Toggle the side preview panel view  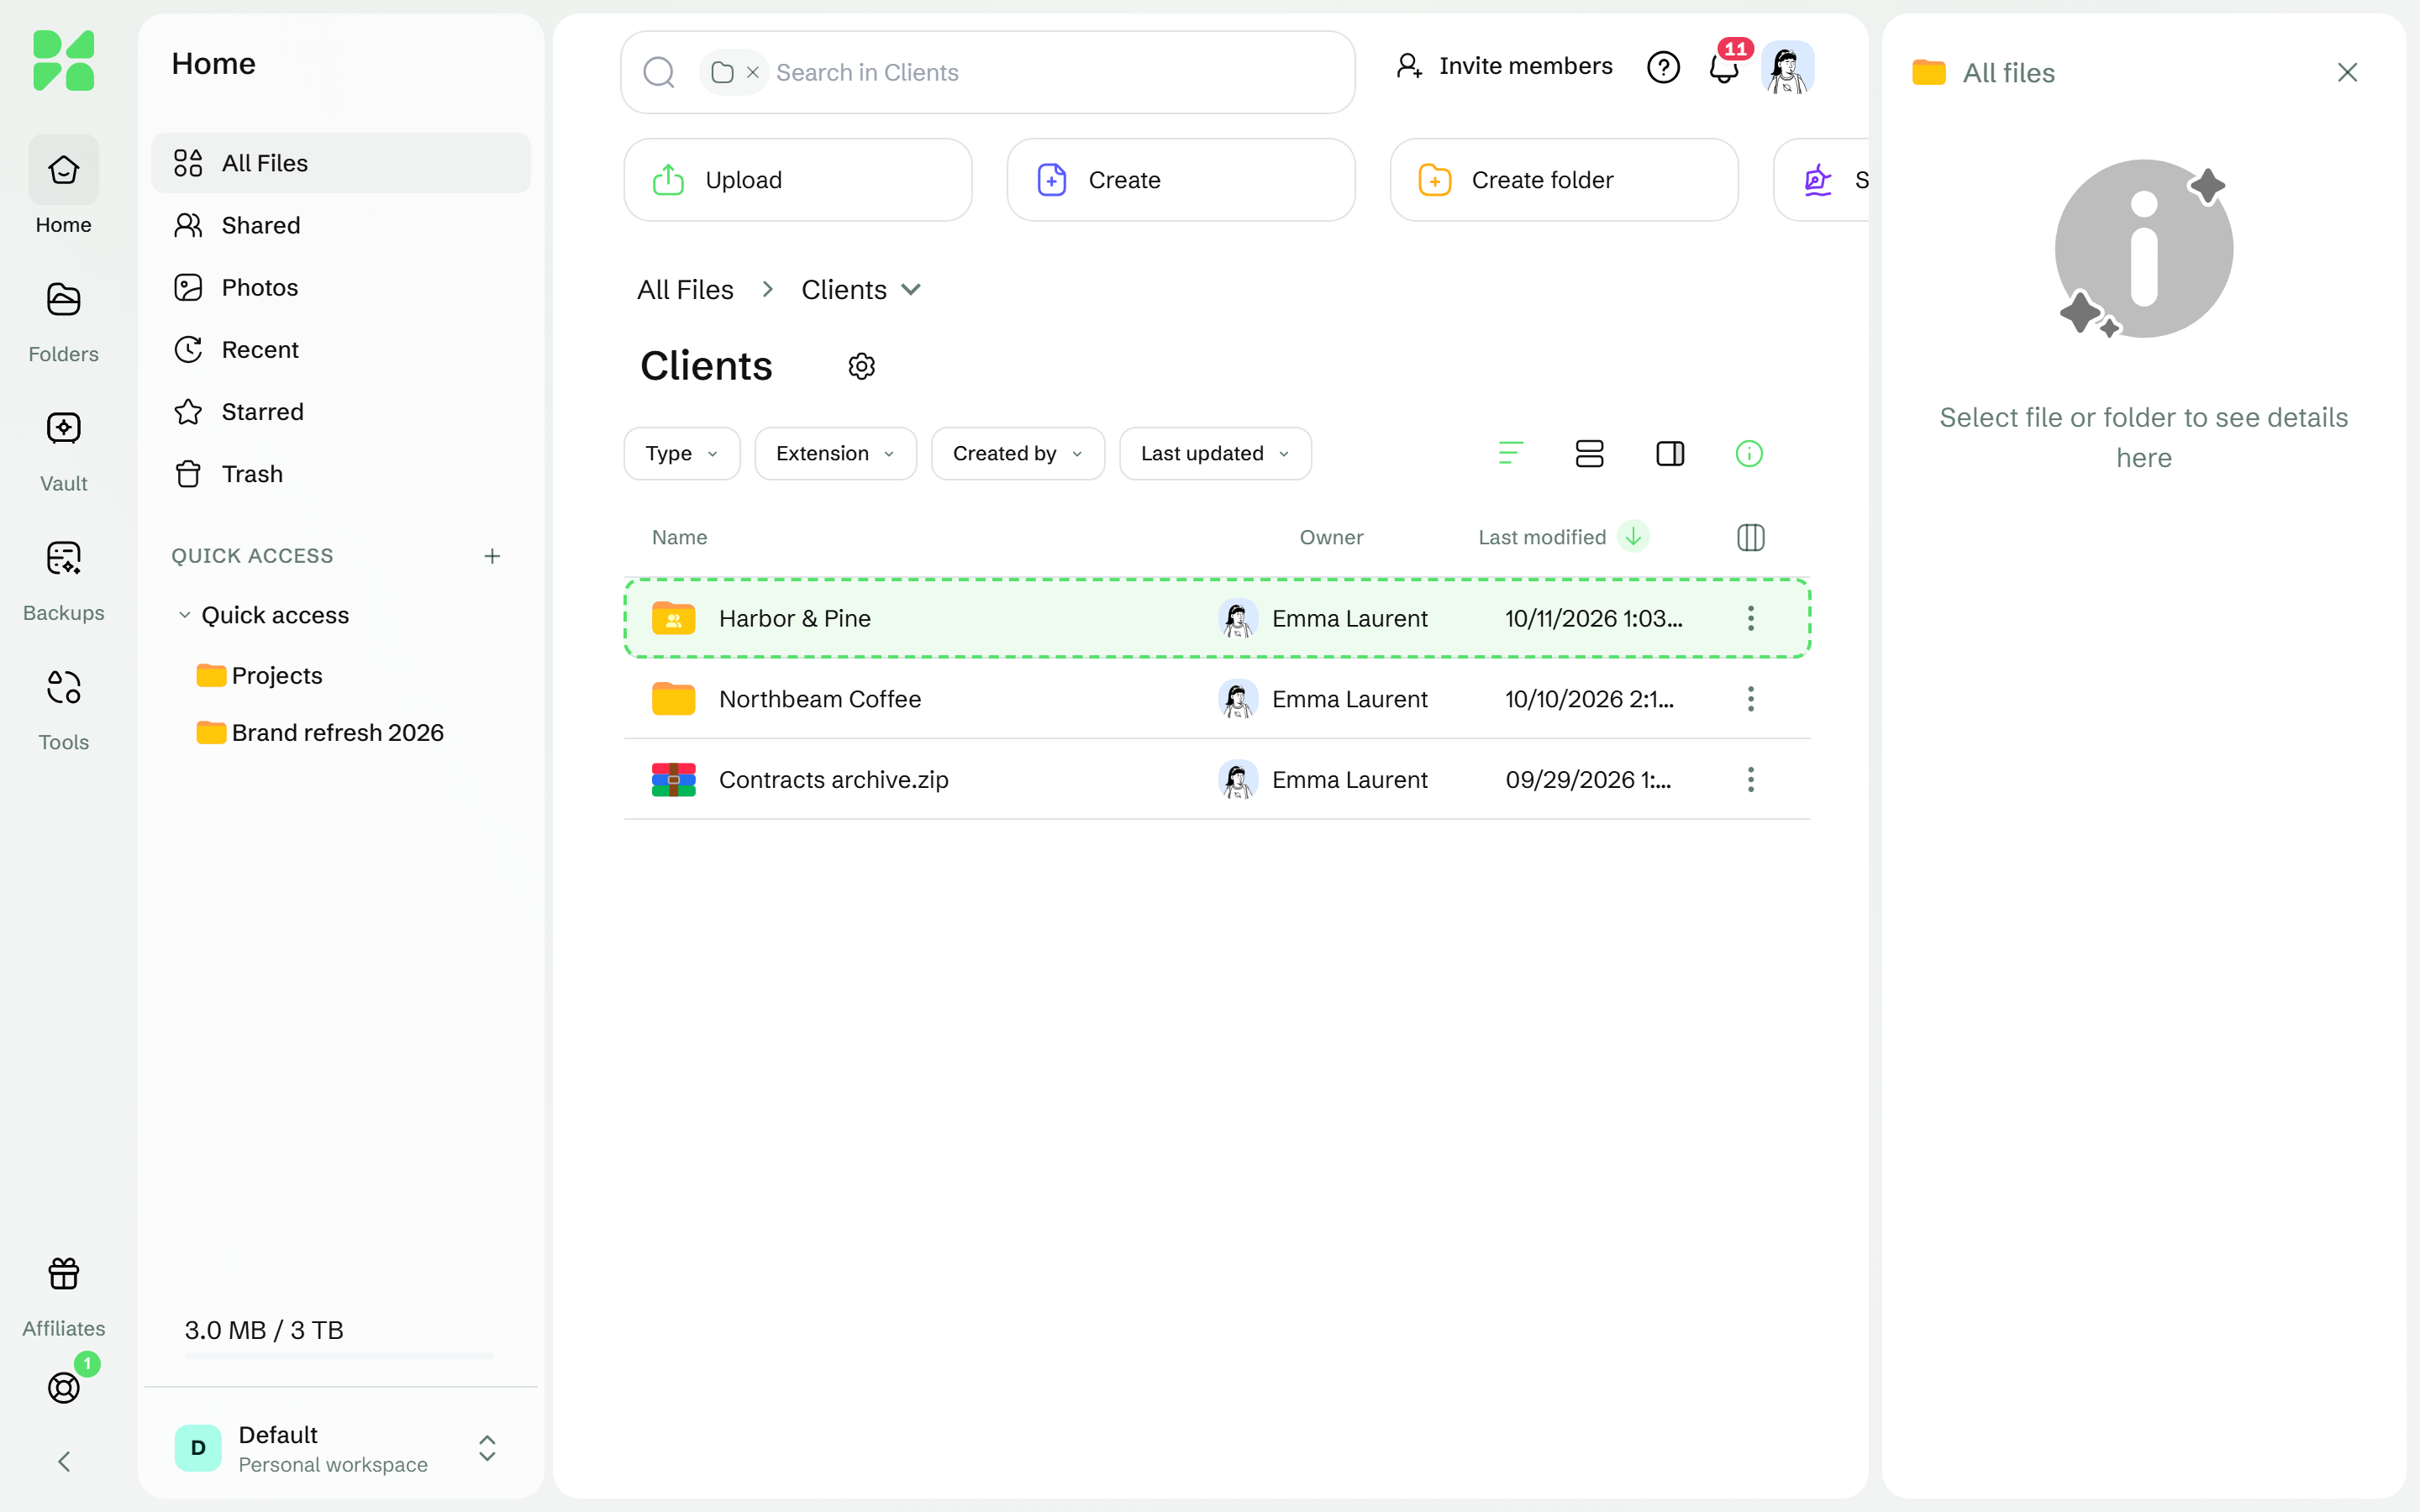click(x=1669, y=454)
